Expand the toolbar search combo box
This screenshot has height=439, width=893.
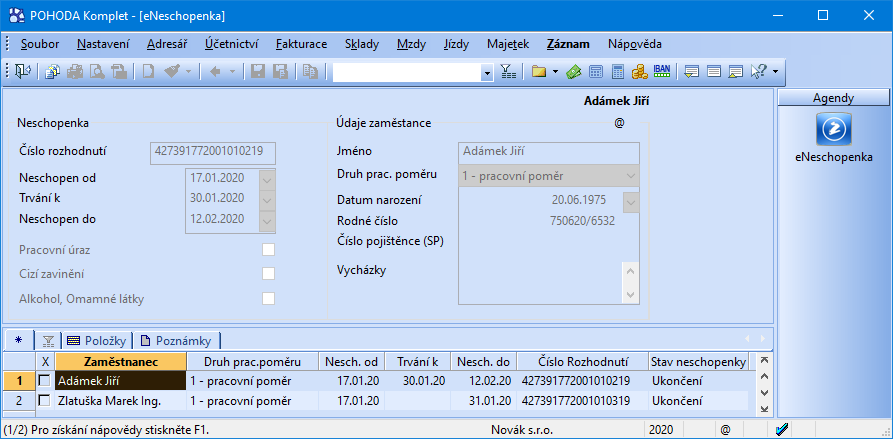point(487,72)
